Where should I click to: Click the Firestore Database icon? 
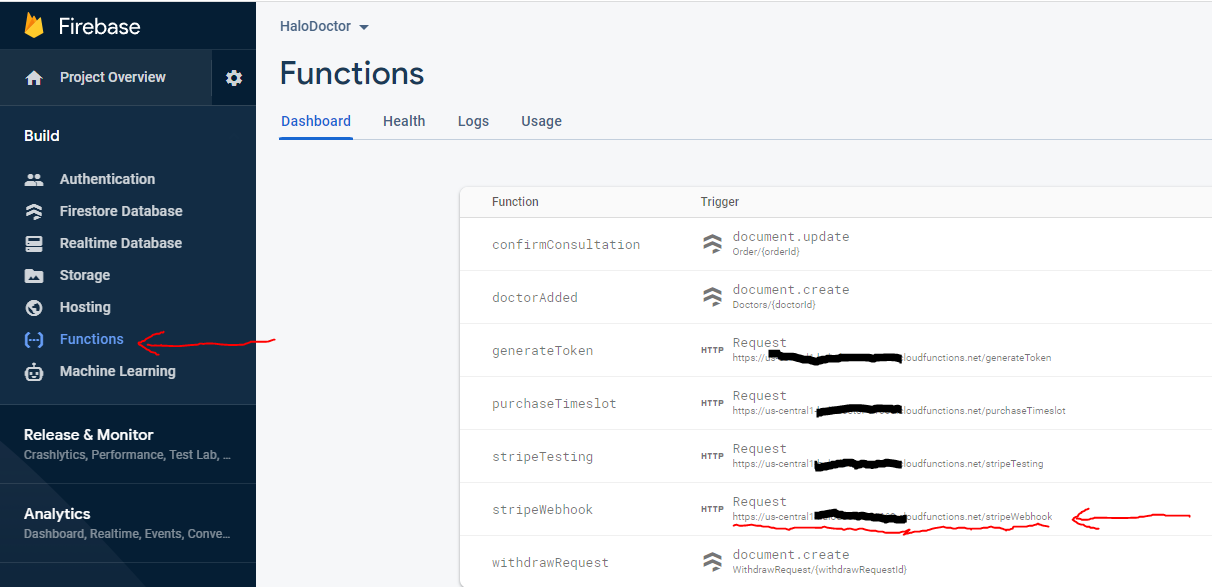pos(34,212)
